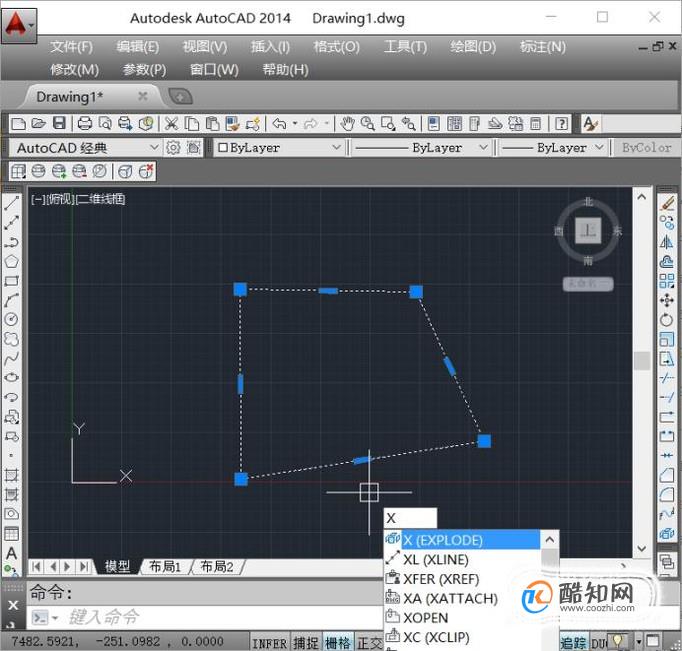682x651 pixels.
Task: Switch to the 模型 model tab
Action: [x=117, y=567]
